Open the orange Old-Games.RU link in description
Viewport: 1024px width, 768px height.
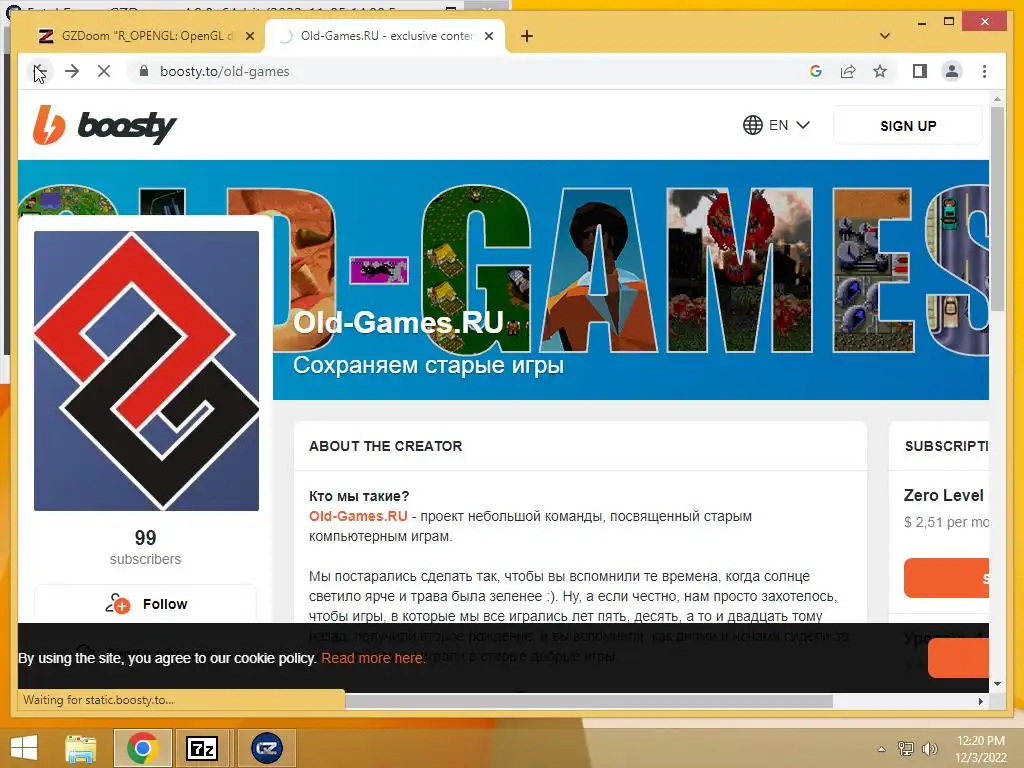[358, 516]
